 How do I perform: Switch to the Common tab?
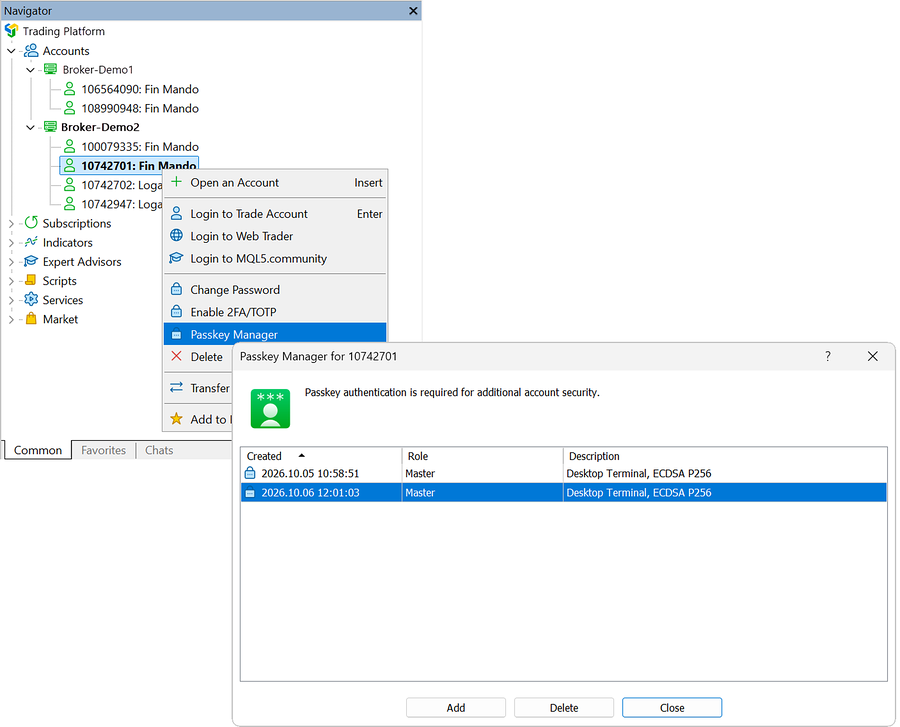point(38,450)
